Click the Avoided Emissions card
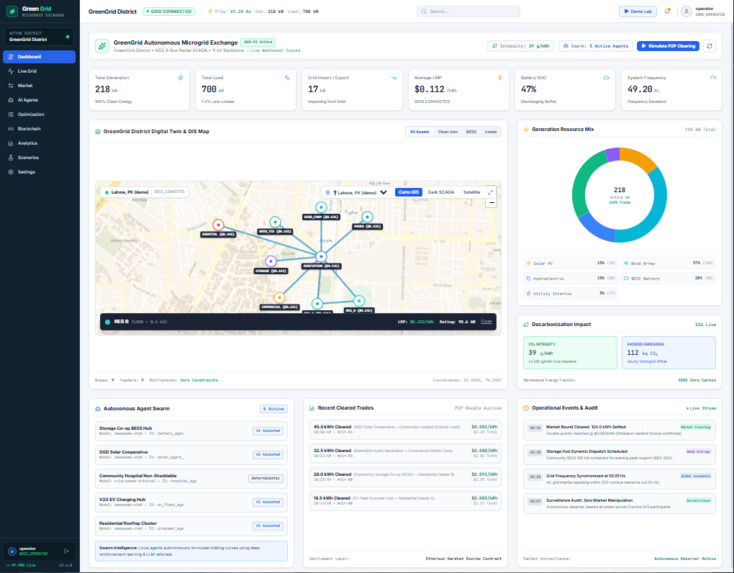This screenshot has height=573, width=734. pyautogui.click(x=669, y=353)
